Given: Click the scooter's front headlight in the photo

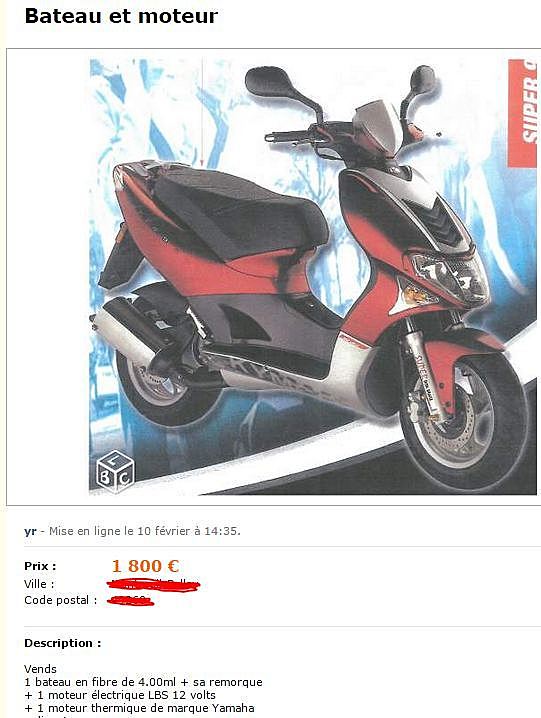Looking at the screenshot, I should point(449,277).
